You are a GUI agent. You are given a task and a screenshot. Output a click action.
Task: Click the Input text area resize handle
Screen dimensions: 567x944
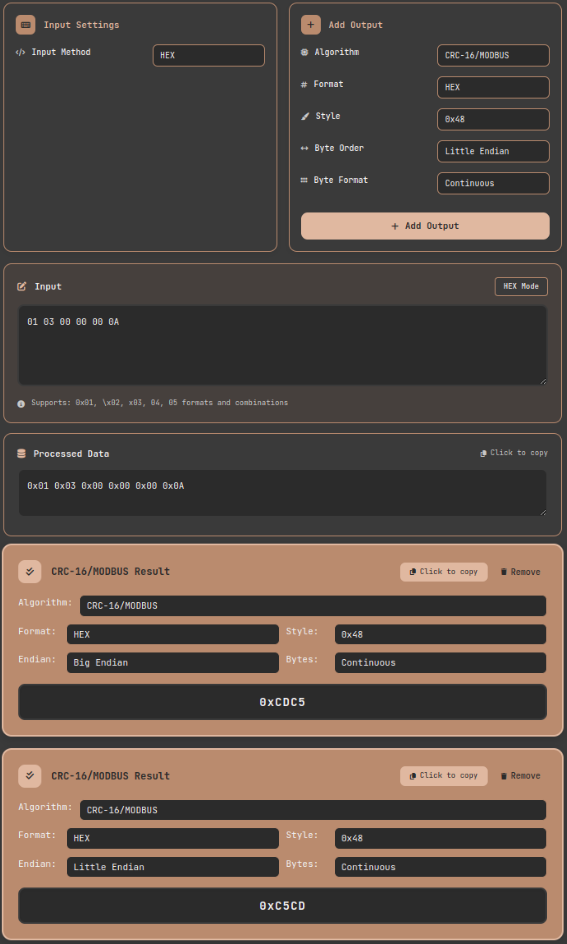(x=542, y=380)
